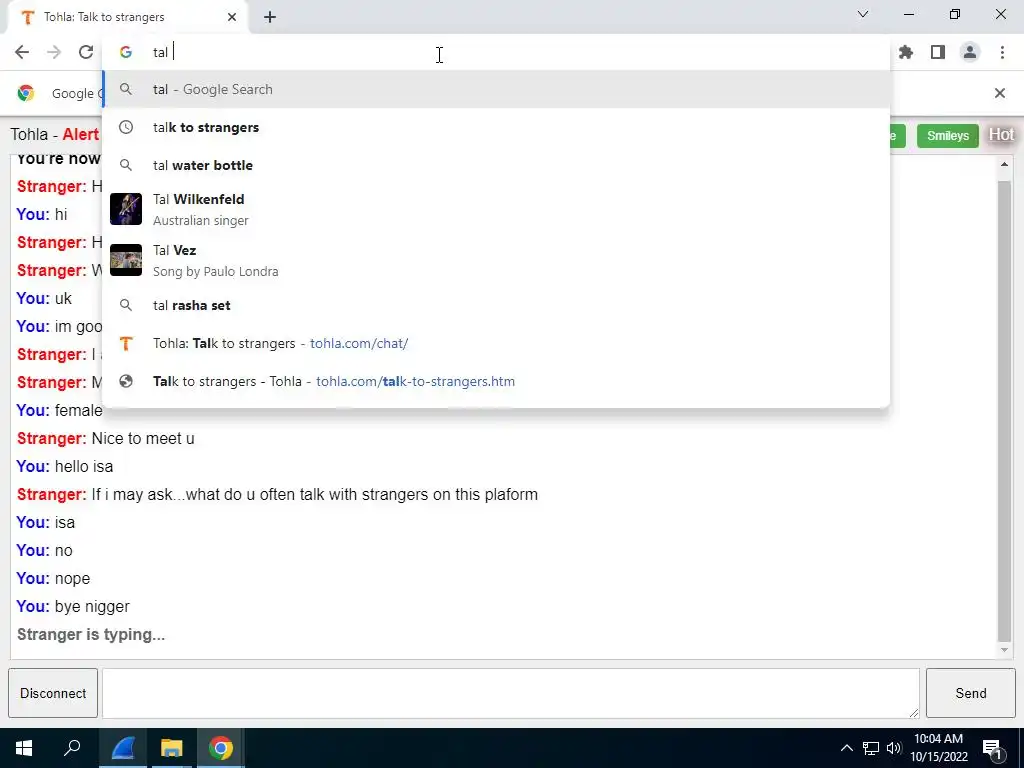Screen dimensions: 1024x768
Task: Dismiss the Google Chrome notification bar
Action: tap(999, 93)
